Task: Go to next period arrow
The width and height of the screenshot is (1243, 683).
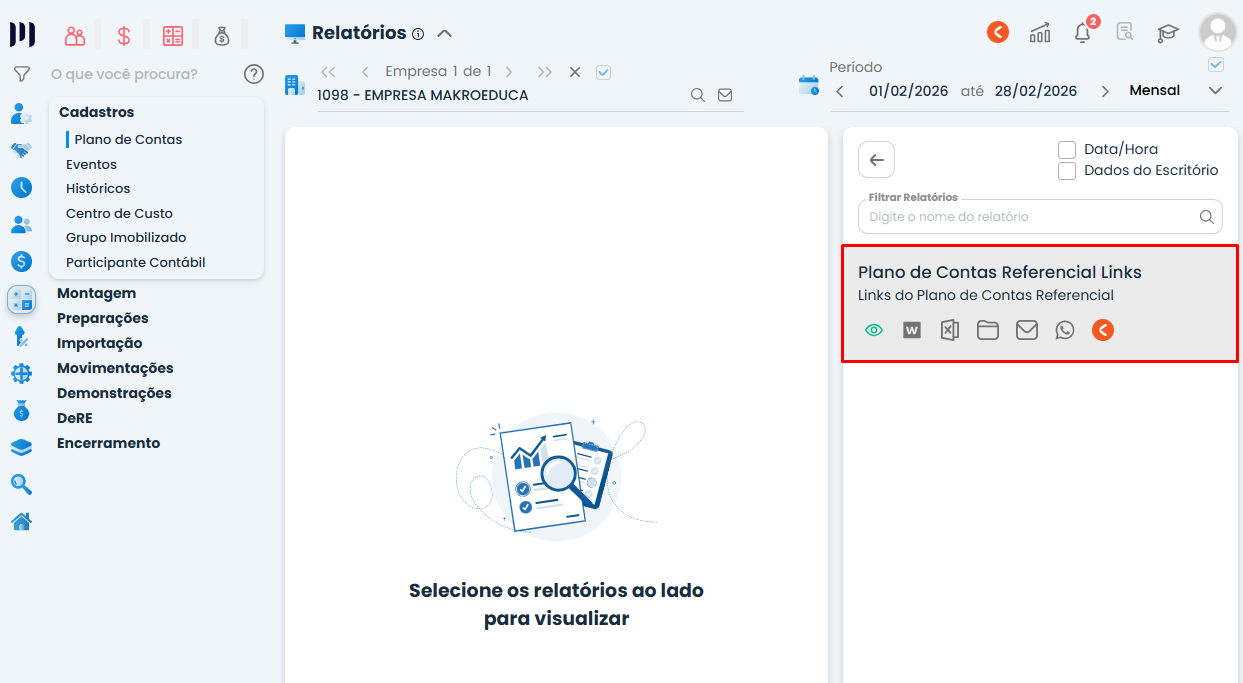Action: coord(1105,91)
